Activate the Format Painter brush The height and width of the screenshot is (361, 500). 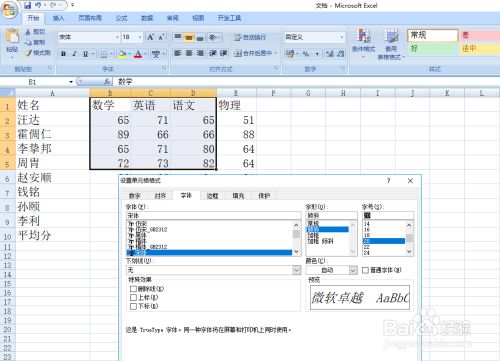[x=28, y=53]
